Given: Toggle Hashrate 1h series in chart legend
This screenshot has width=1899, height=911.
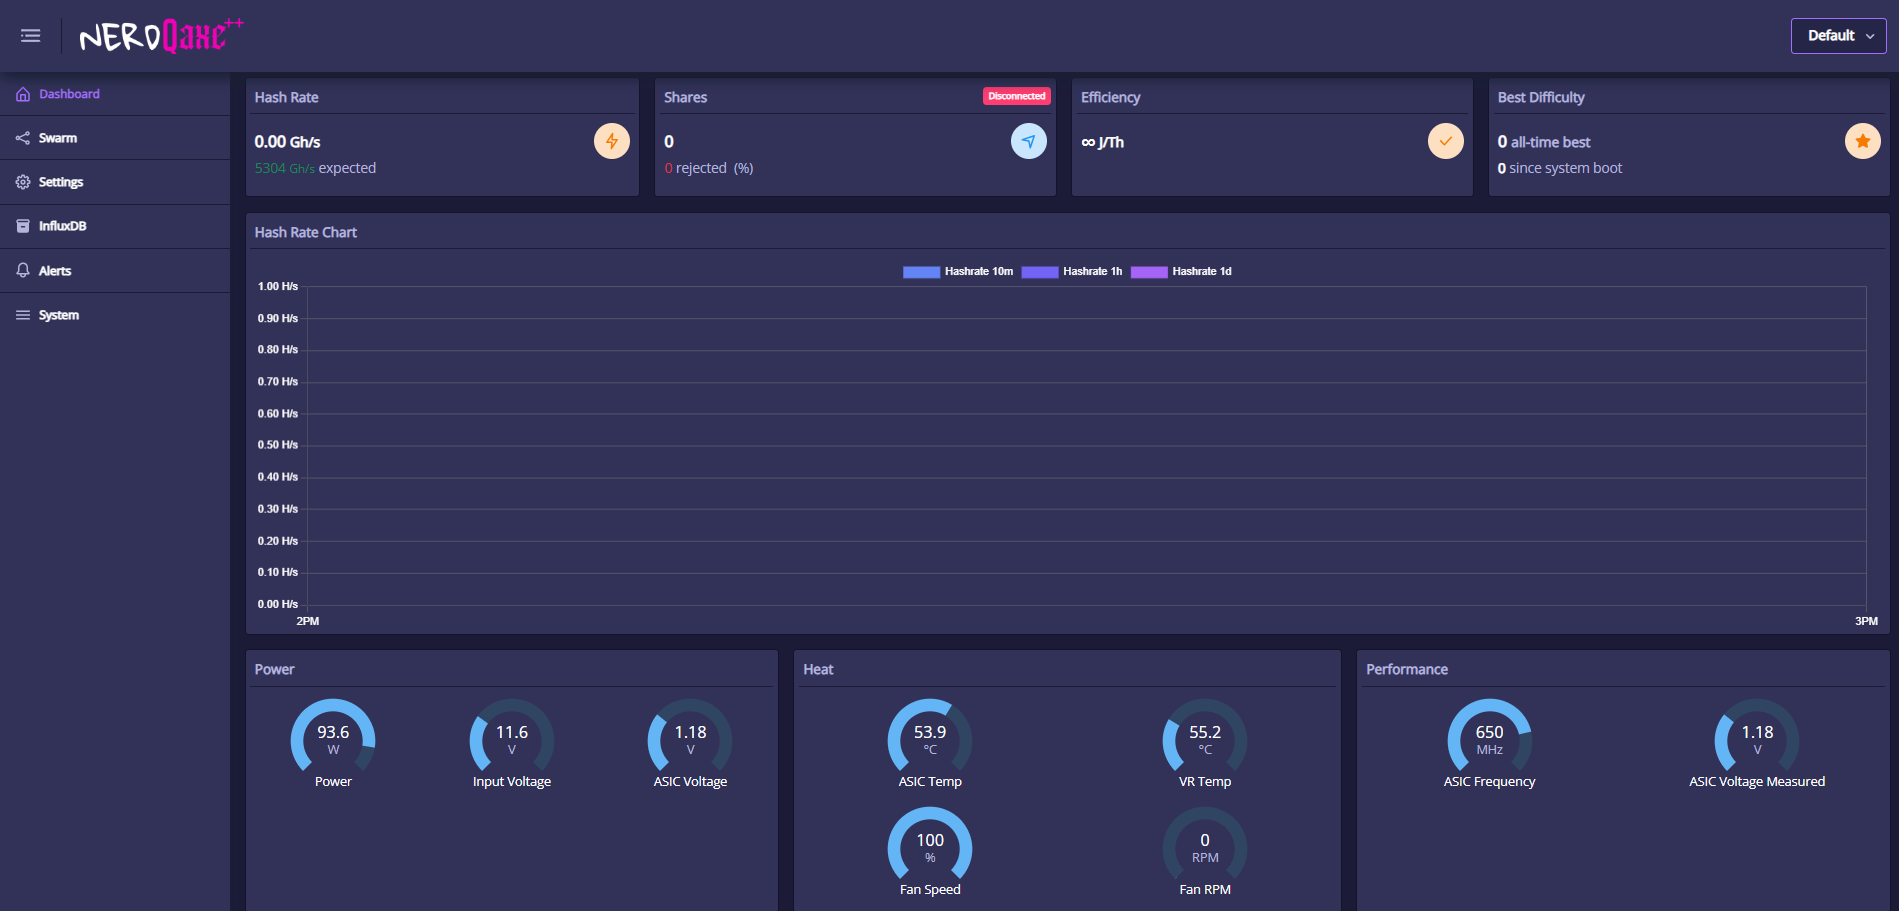Looking at the screenshot, I should 1072,272.
